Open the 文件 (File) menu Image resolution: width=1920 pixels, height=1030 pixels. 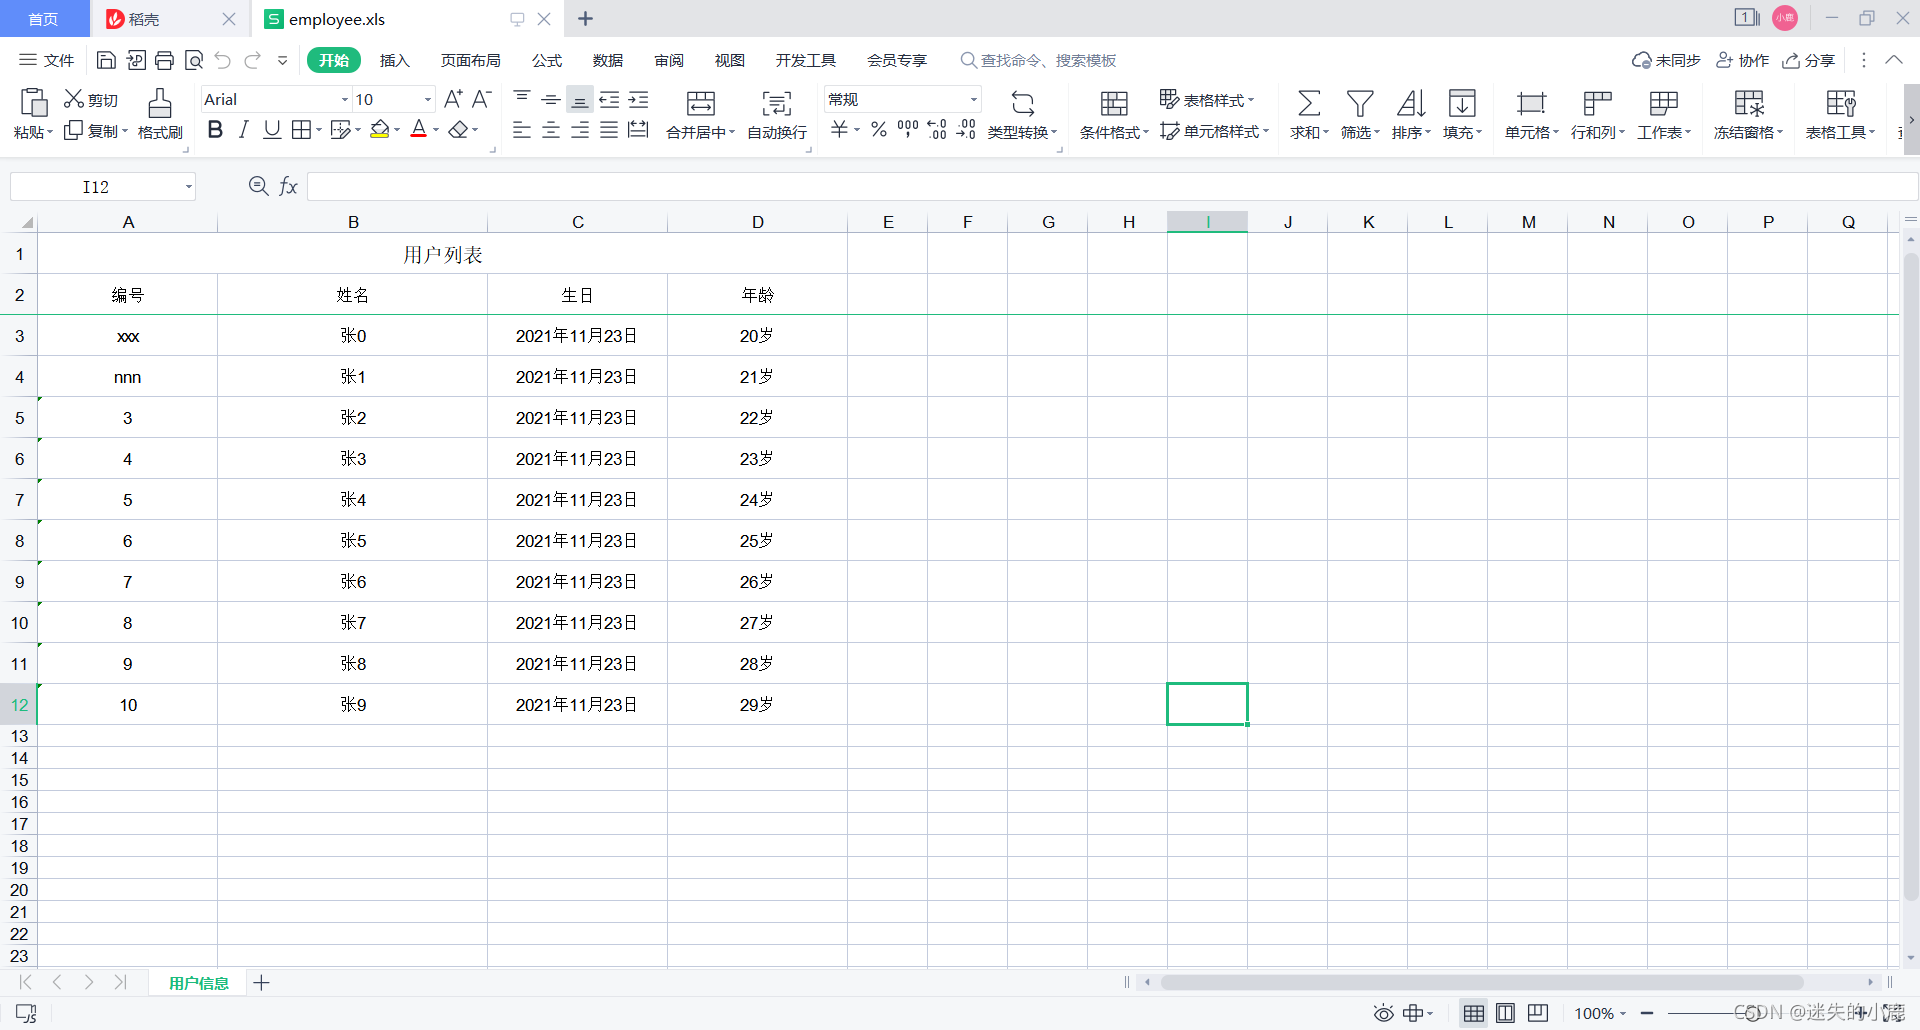(47, 60)
